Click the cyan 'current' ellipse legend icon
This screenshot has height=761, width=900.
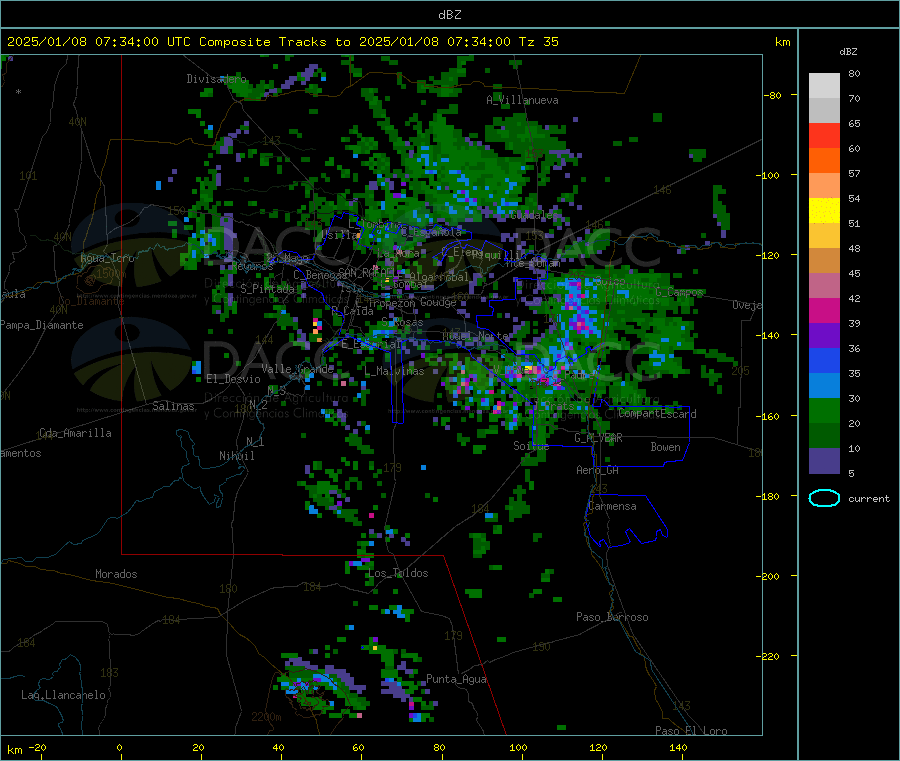click(x=824, y=498)
